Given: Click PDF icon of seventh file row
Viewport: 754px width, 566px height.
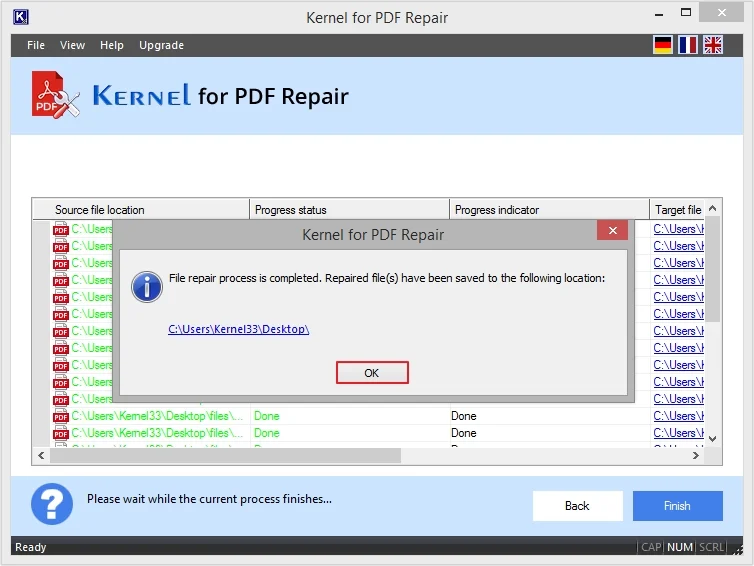Looking at the screenshot, I should tap(61, 331).
